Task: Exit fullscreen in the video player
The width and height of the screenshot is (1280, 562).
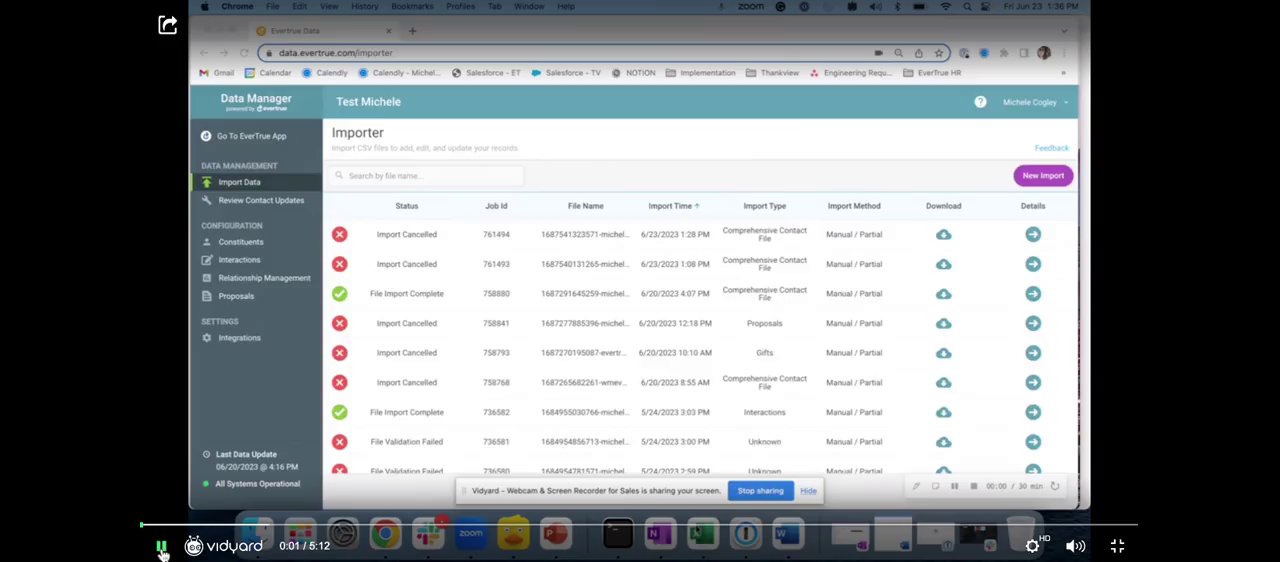Action: [1117, 546]
